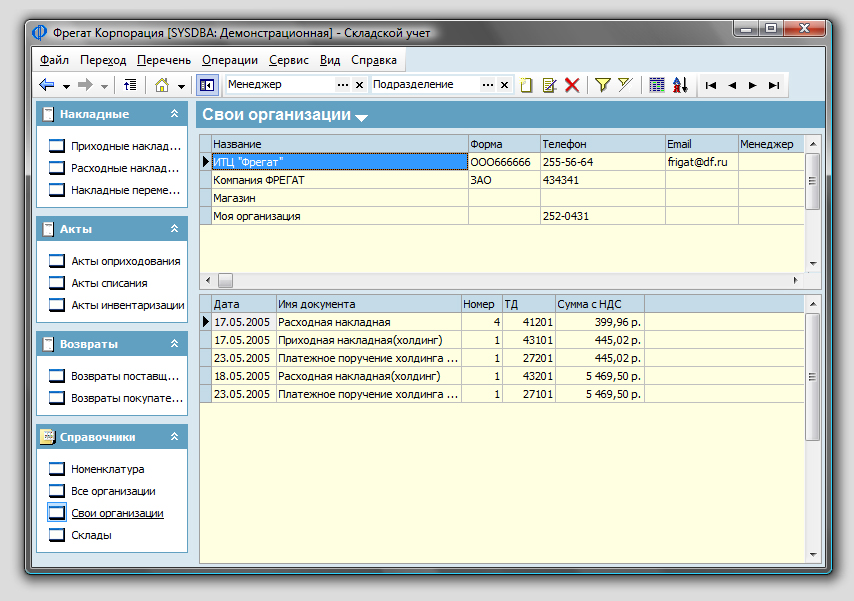Click the back navigation arrow
This screenshot has height=601, width=854.
tap(46, 85)
